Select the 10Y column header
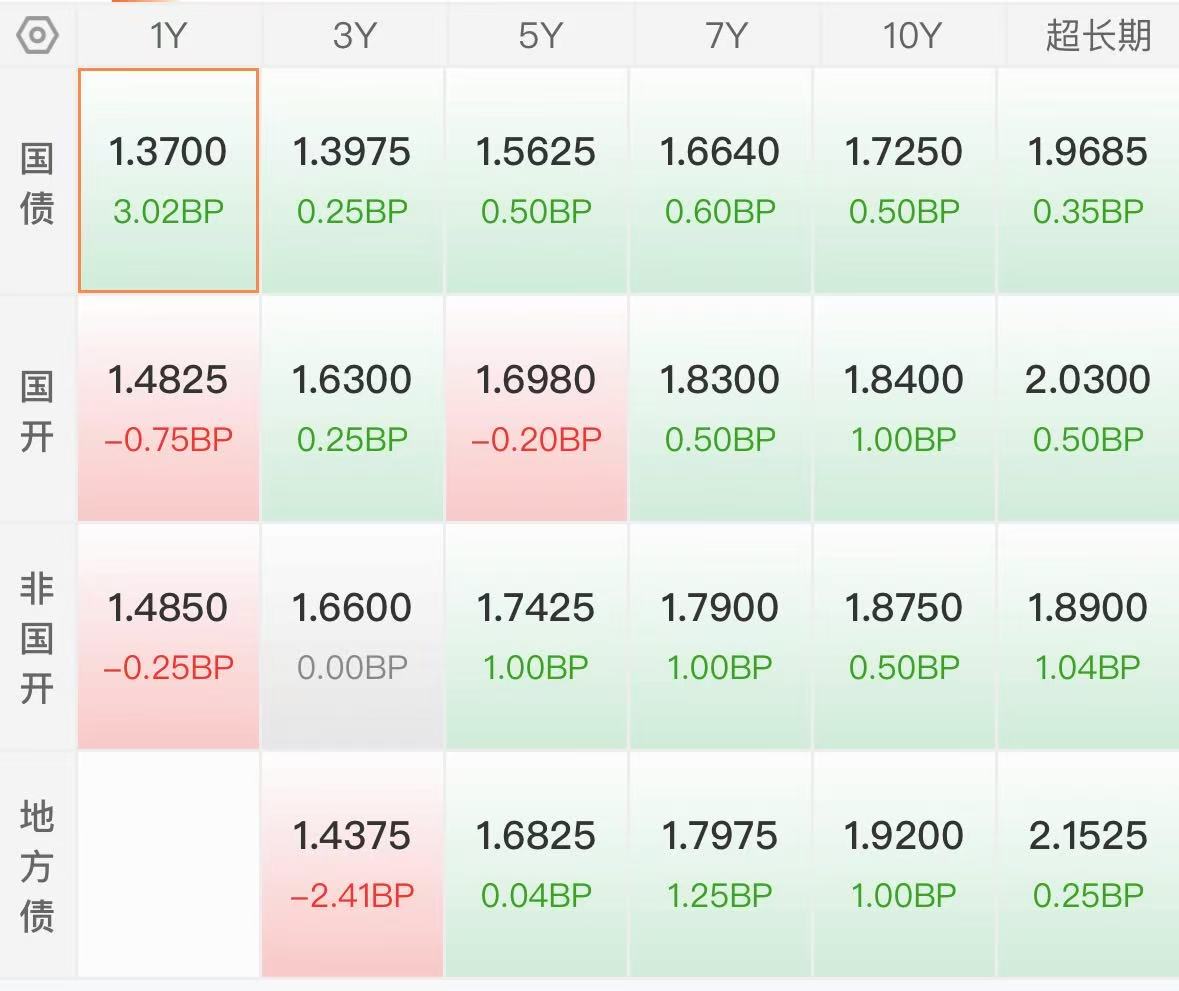Image resolution: width=1179 pixels, height=991 pixels. tap(911, 35)
